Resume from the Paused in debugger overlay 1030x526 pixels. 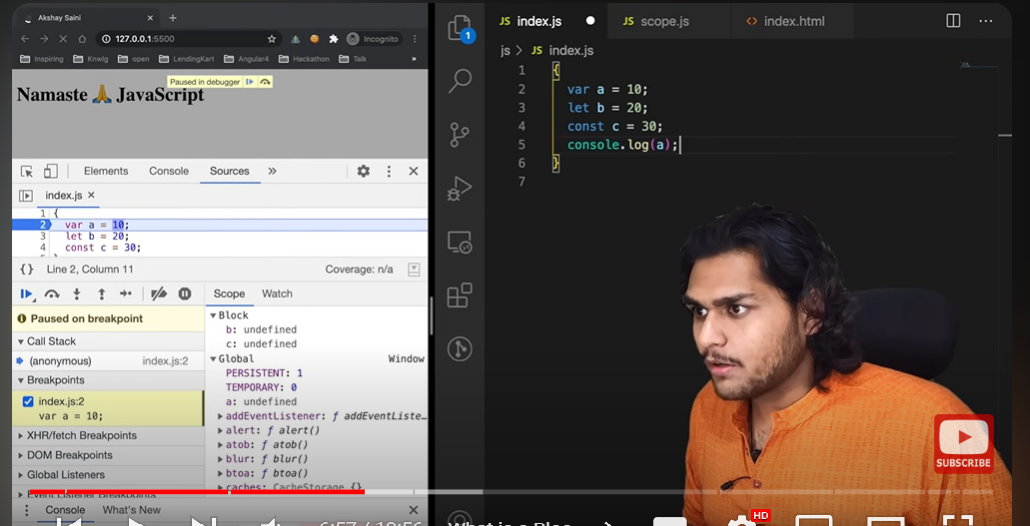click(x=250, y=82)
